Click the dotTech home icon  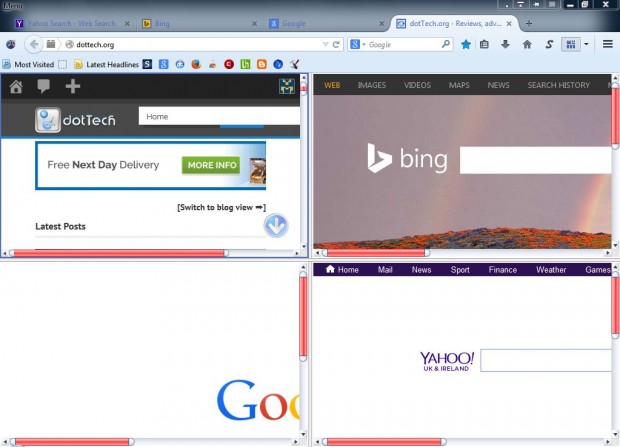point(16,86)
